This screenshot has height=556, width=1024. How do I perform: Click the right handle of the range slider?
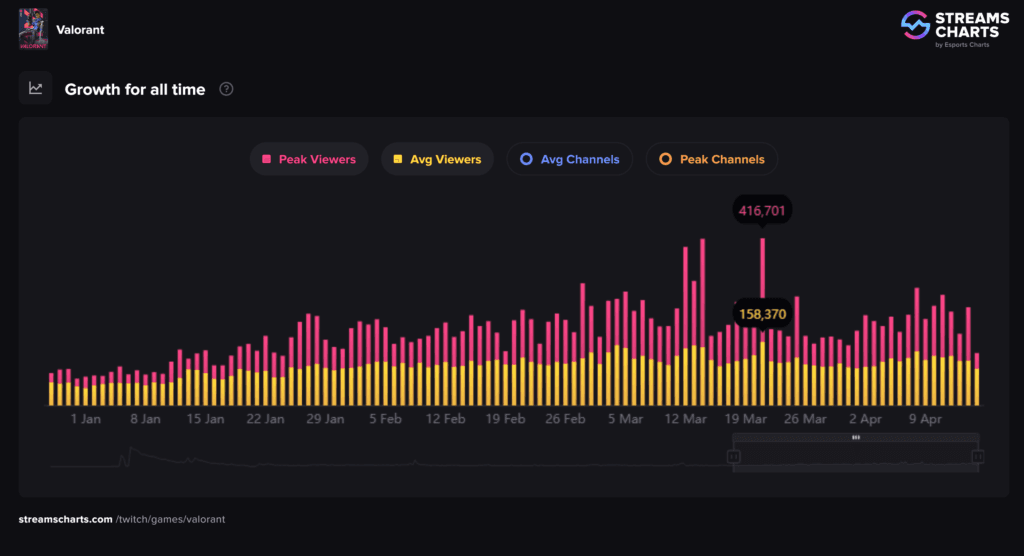click(978, 456)
